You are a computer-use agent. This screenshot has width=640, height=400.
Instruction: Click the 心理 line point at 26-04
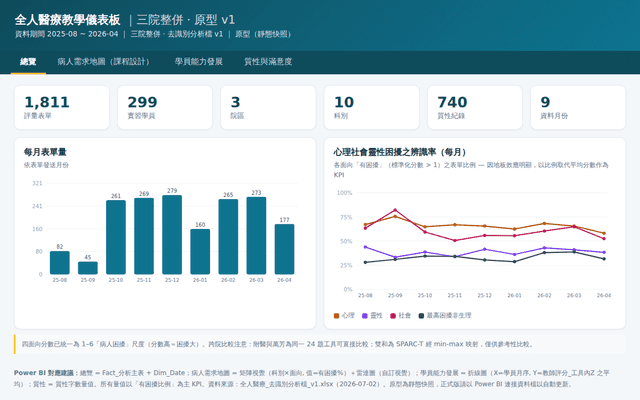(x=604, y=233)
